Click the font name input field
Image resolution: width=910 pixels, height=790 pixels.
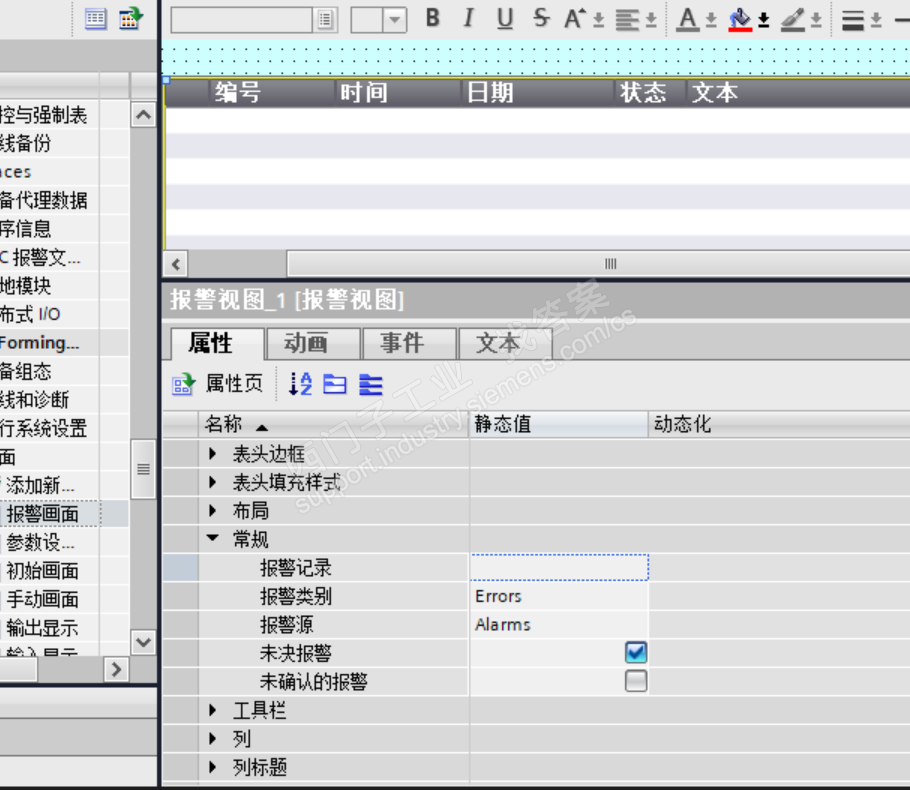241,20
